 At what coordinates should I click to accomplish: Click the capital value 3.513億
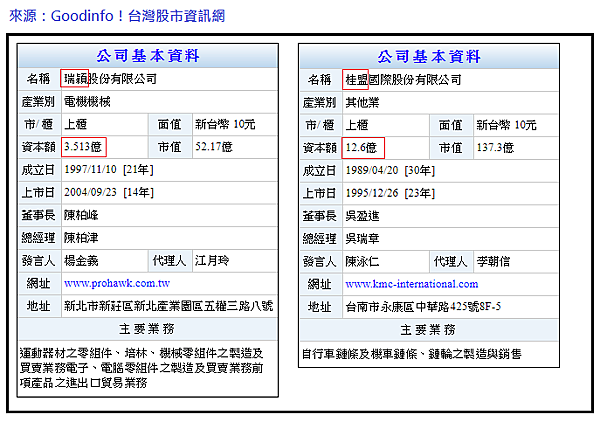tap(83, 147)
